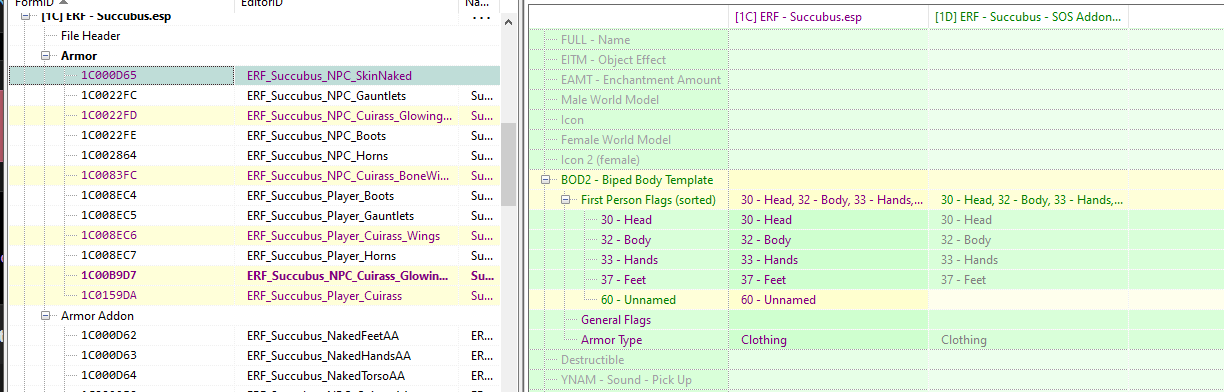Screen dimensions: 1224x392
Task: Collapse the Armor Addon group
Action: tap(46, 316)
